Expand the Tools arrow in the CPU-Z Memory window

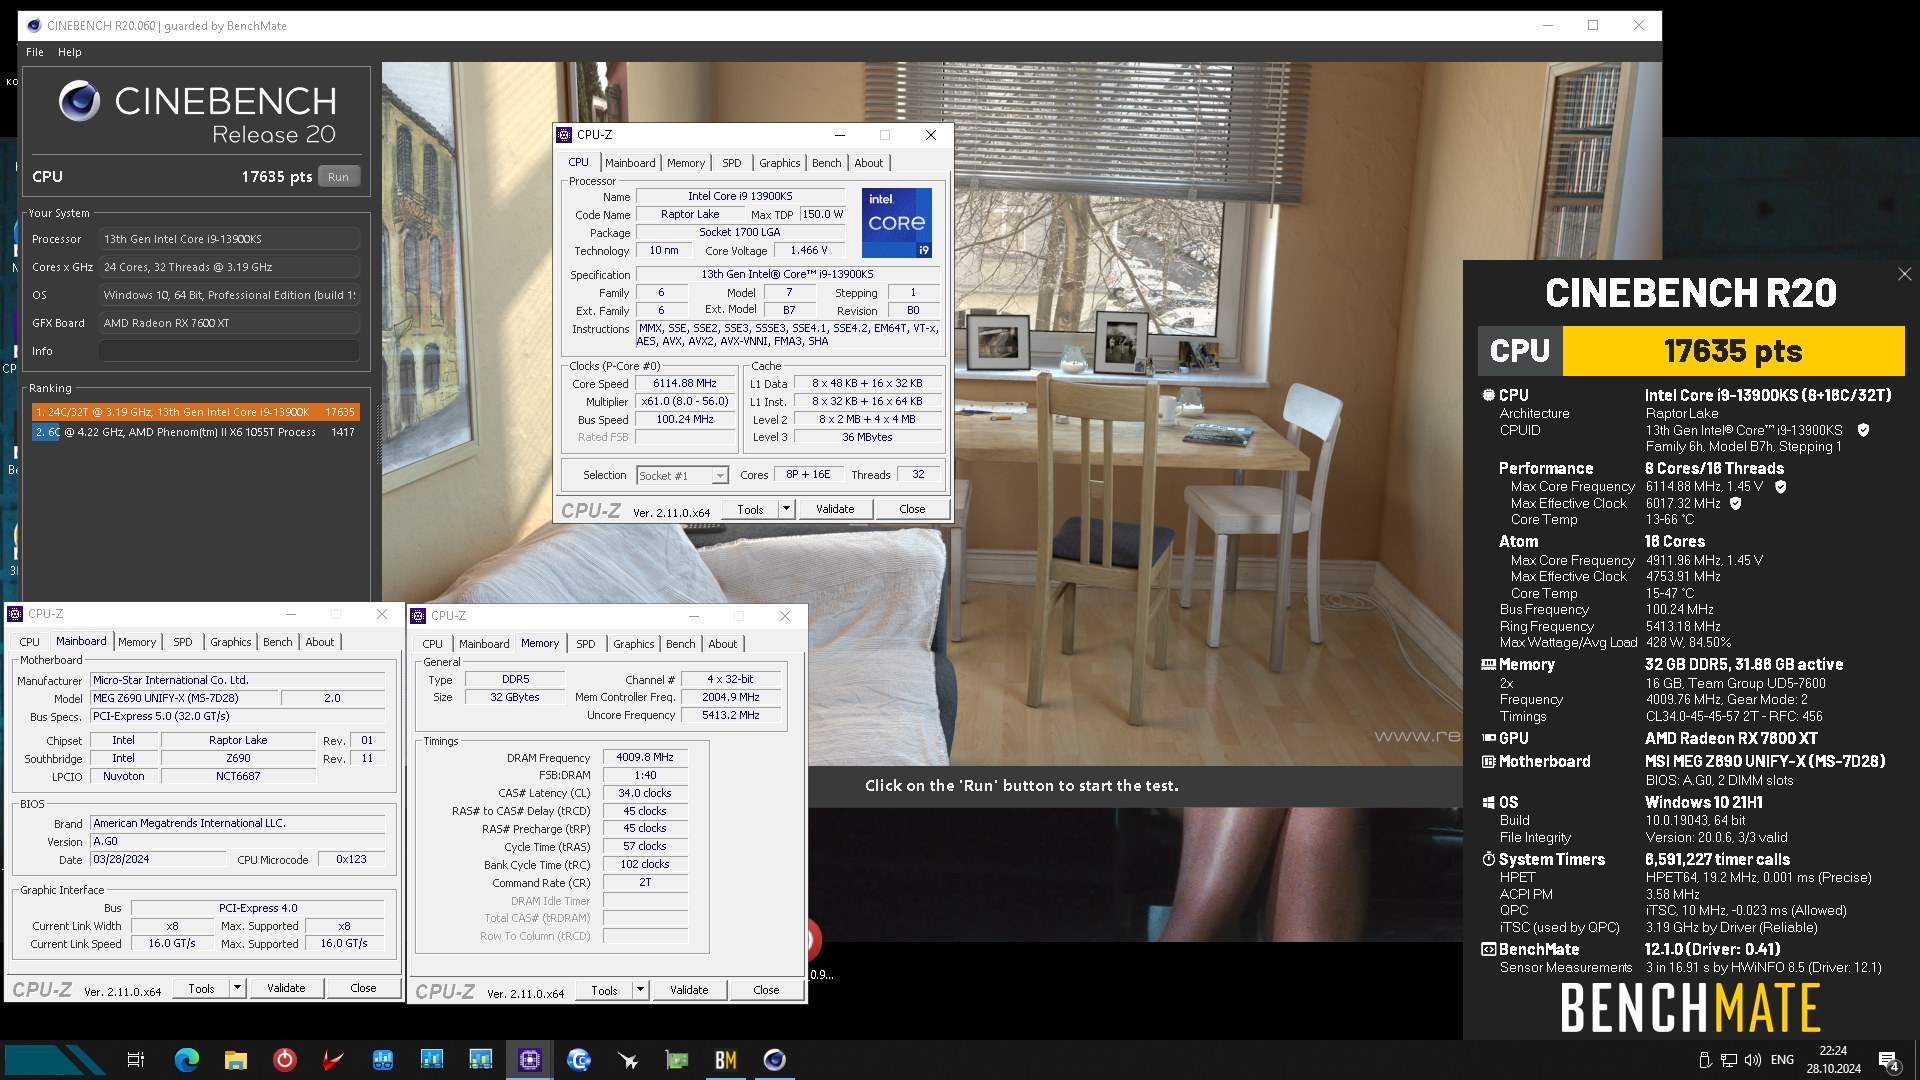(640, 990)
